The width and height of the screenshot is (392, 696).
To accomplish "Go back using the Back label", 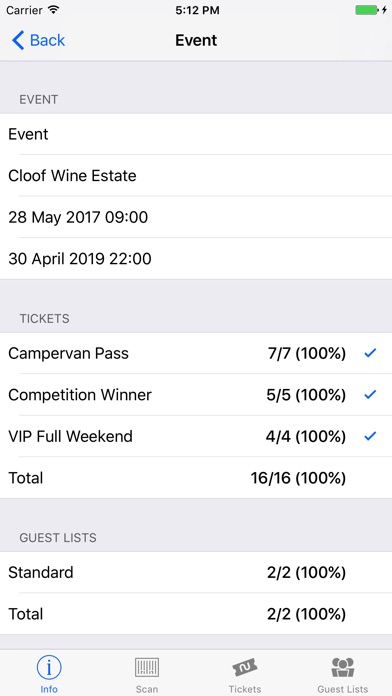I will [x=47, y=40].
